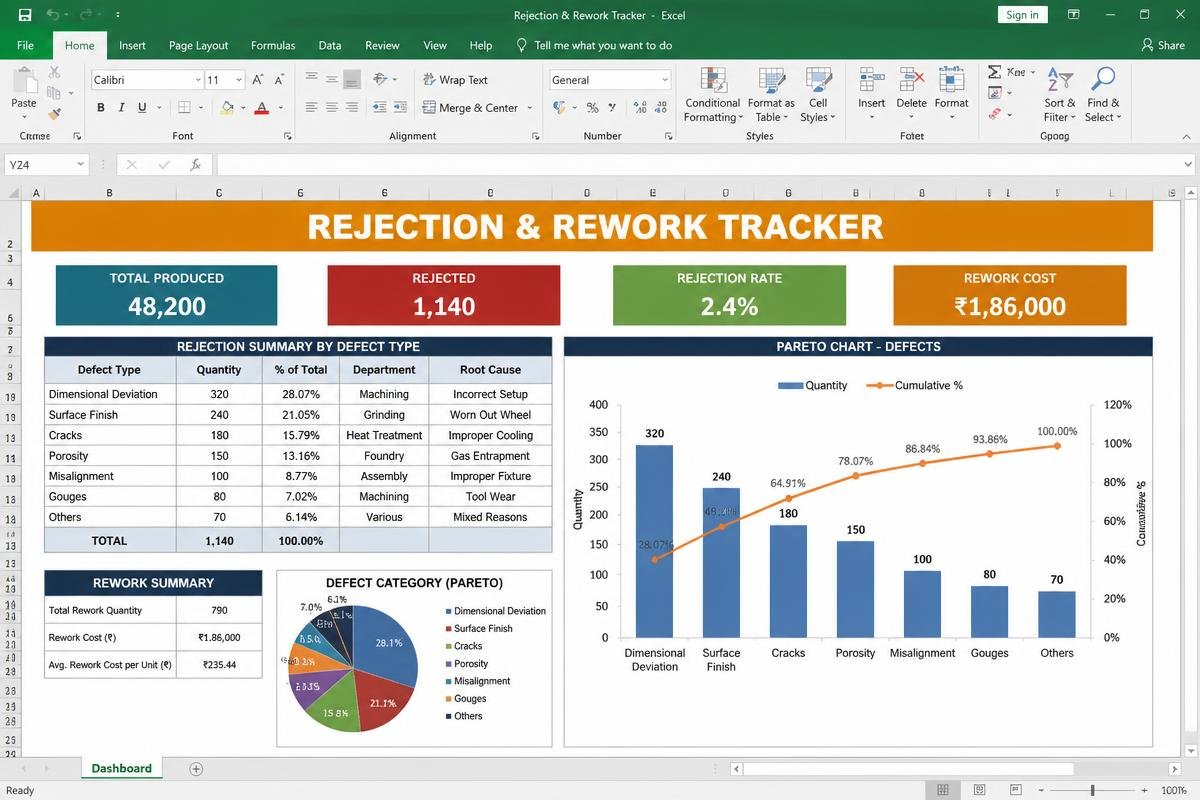This screenshot has width=1200, height=800.
Task: Switch to the Data tab
Action: pos(330,45)
